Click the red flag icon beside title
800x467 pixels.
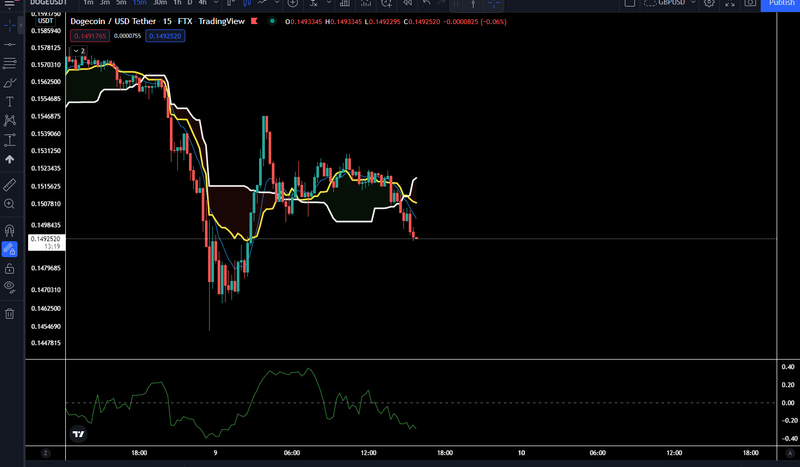[x=254, y=21]
